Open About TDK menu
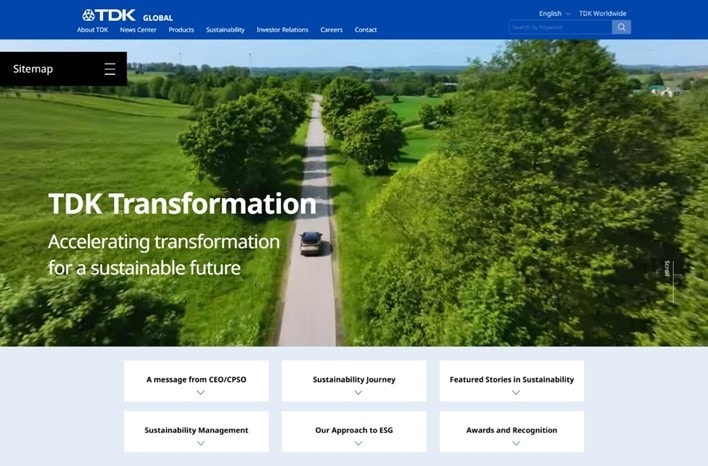 93,30
